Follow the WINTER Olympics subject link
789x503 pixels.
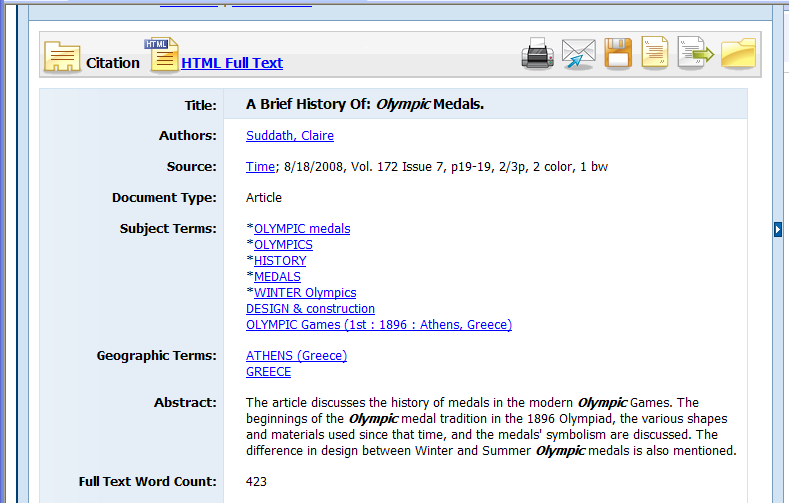click(x=305, y=293)
